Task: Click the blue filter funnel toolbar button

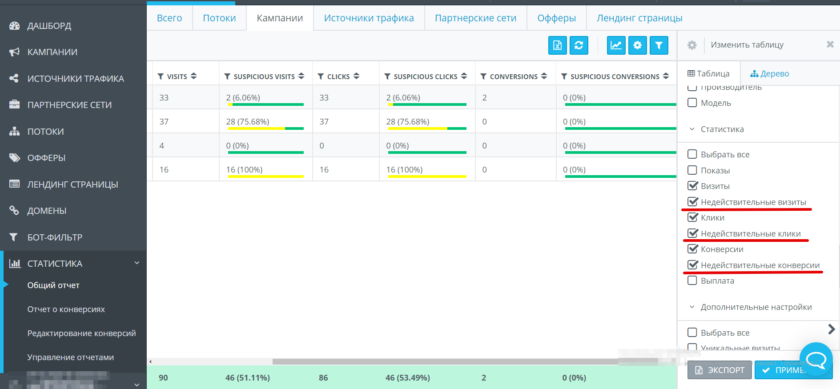Action: pyautogui.click(x=659, y=45)
